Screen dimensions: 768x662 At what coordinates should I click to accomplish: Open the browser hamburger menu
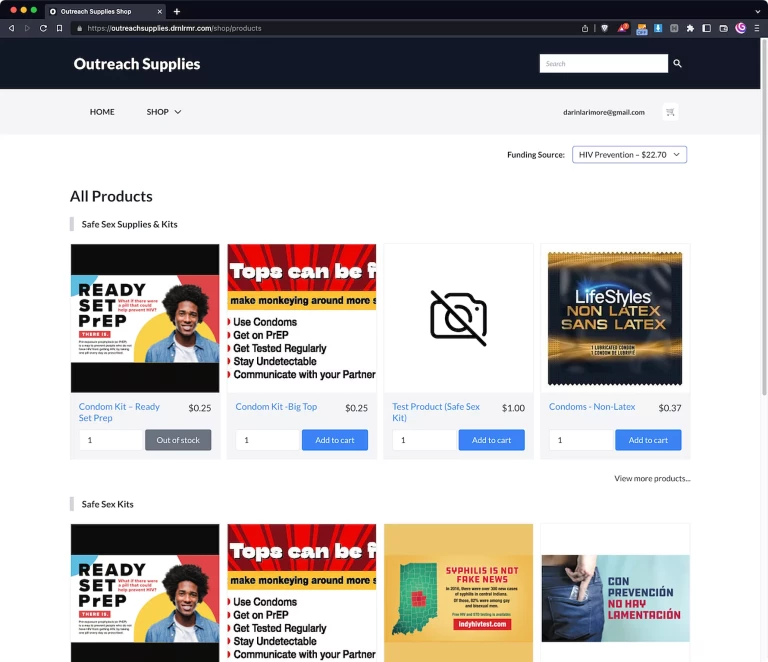coord(756,28)
